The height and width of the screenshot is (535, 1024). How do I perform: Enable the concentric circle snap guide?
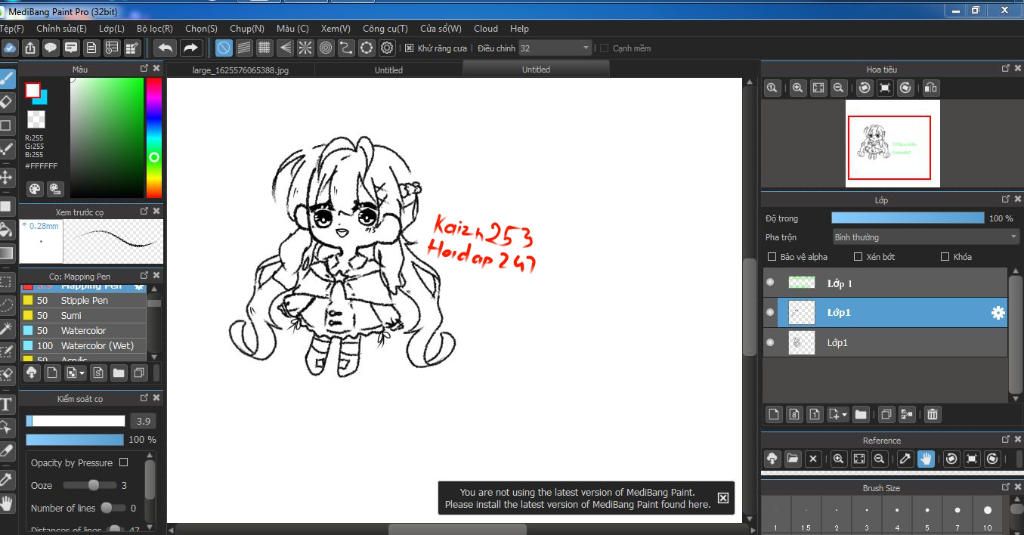click(325, 48)
